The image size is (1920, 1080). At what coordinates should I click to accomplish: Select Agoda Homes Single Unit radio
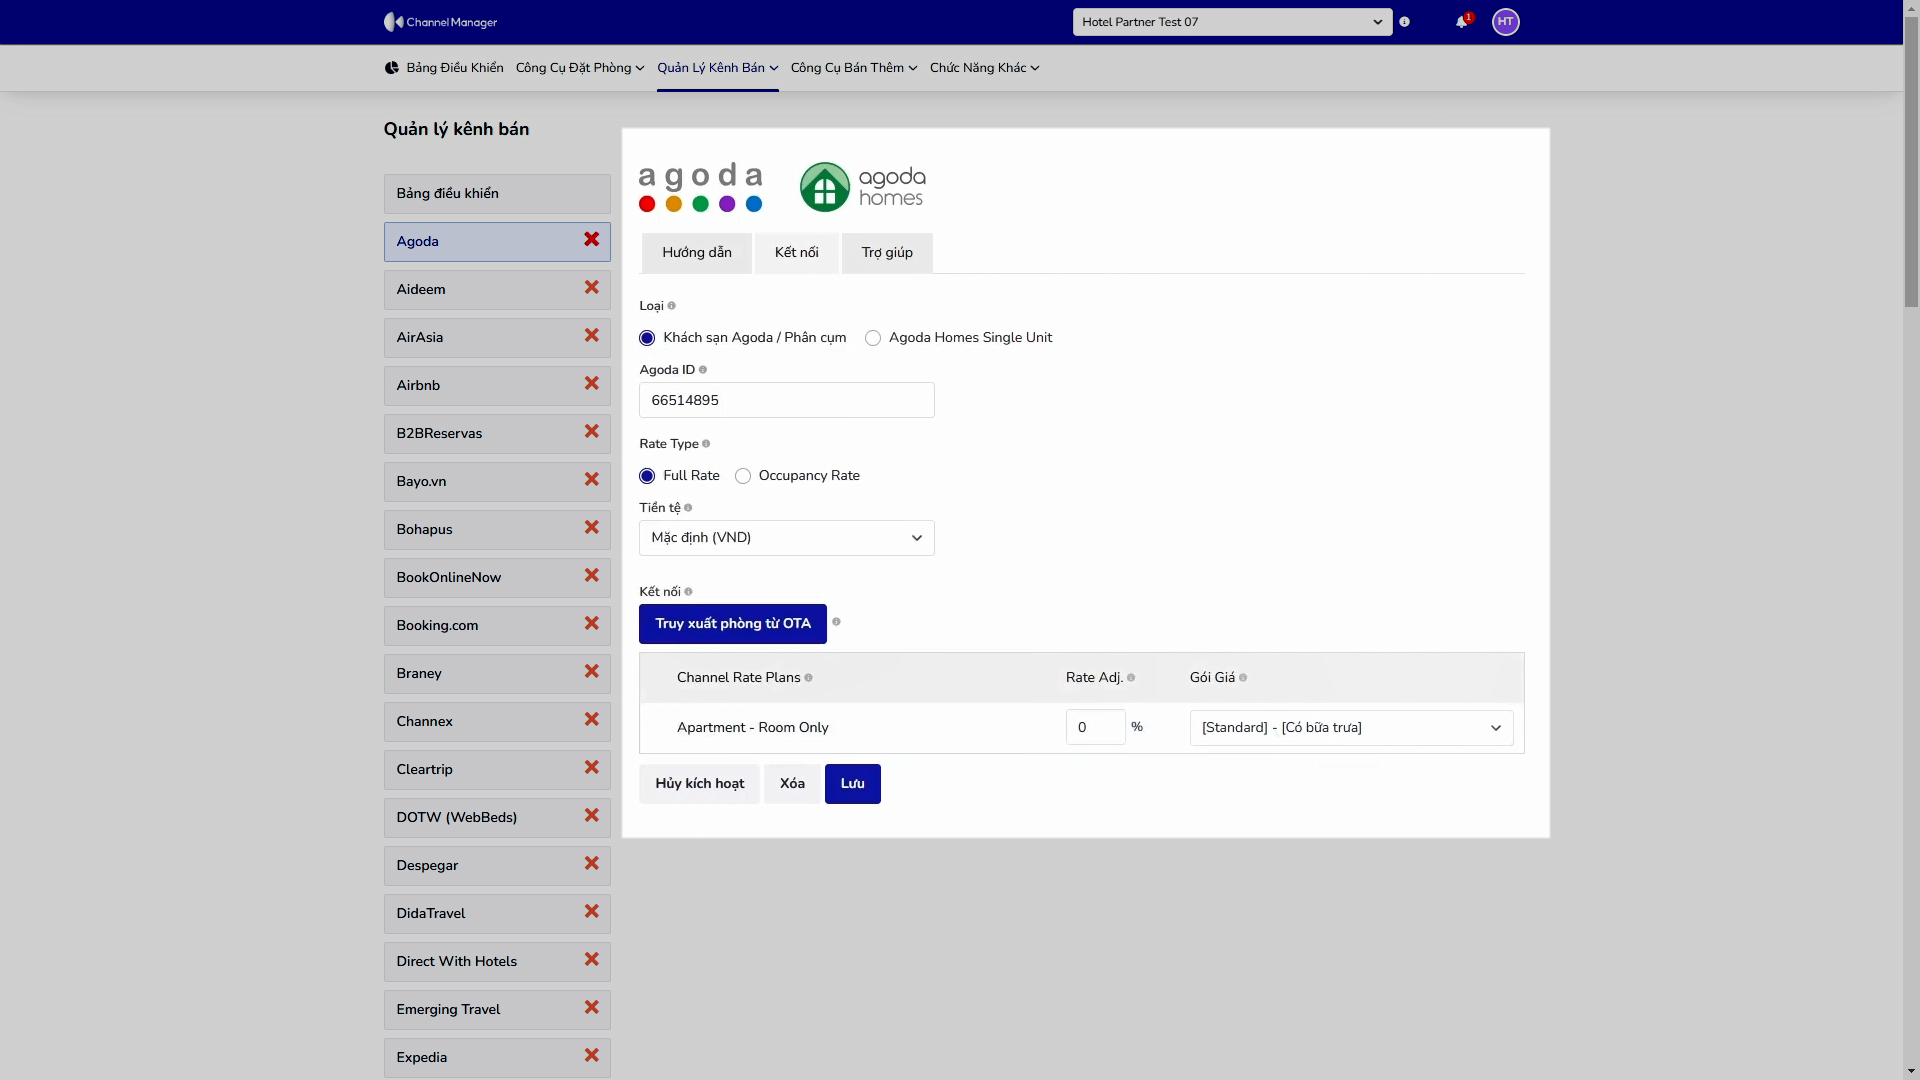coord(873,338)
